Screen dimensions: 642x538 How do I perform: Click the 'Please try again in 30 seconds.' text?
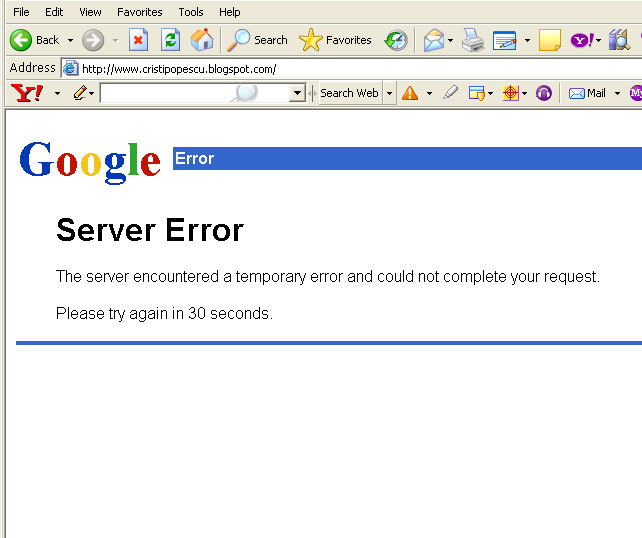[x=164, y=314]
